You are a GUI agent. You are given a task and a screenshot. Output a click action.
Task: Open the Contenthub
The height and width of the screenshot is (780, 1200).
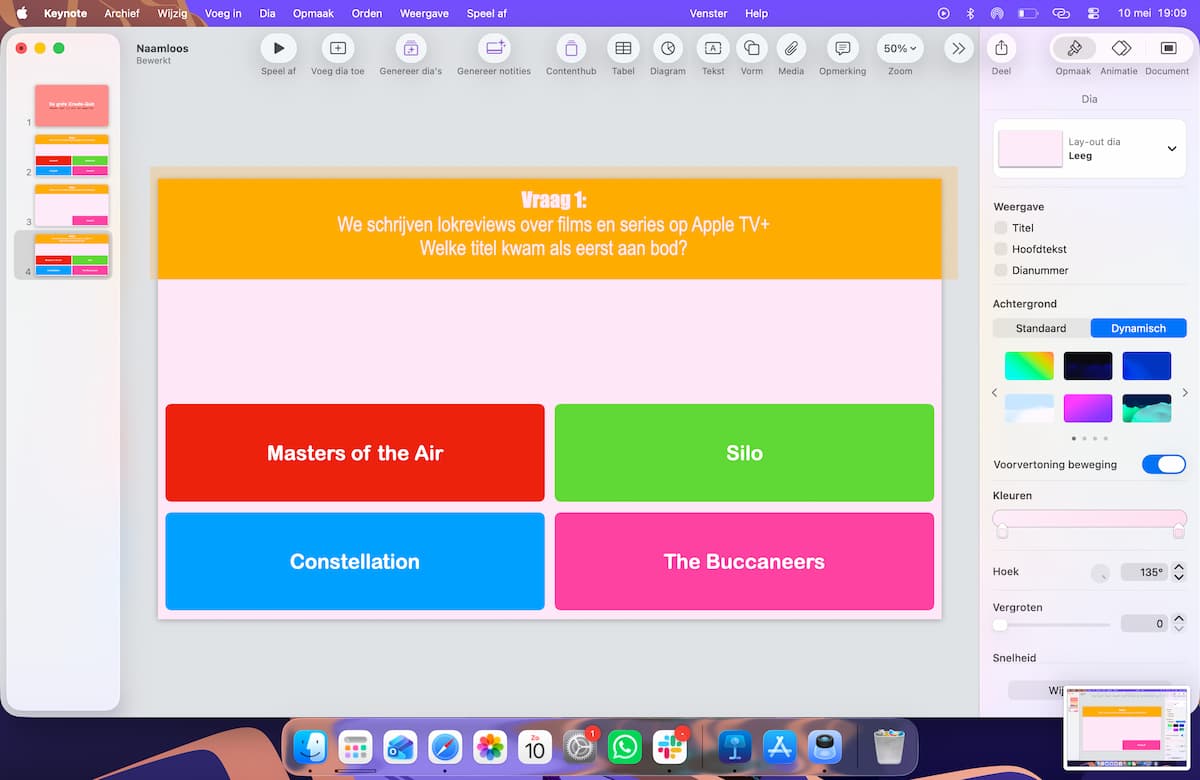pyautogui.click(x=571, y=48)
